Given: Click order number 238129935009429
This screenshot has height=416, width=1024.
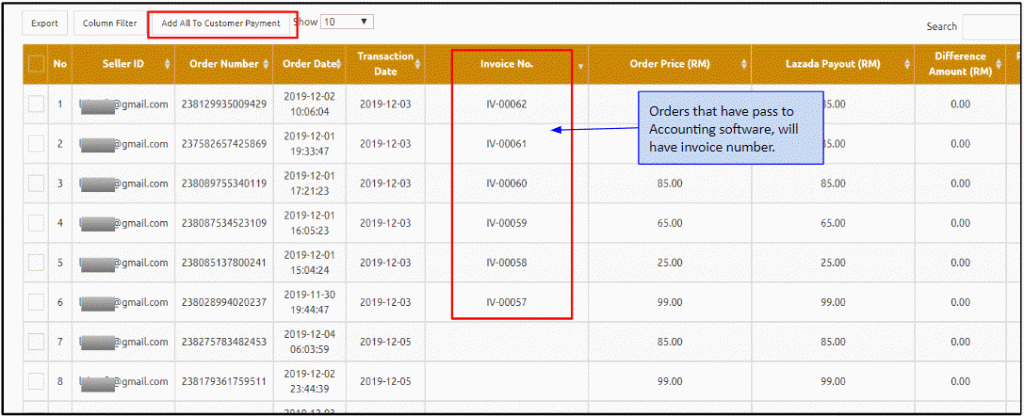Looking at the screenshot, I should [224, 104].
